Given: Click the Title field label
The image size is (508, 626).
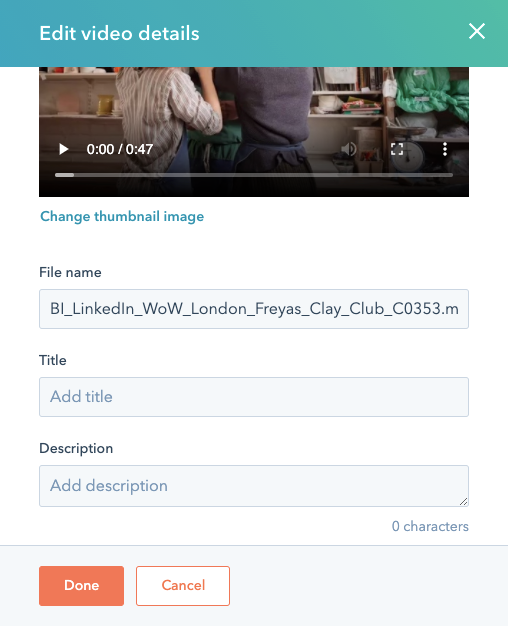Looking at the screenshot, I should 53,360.
